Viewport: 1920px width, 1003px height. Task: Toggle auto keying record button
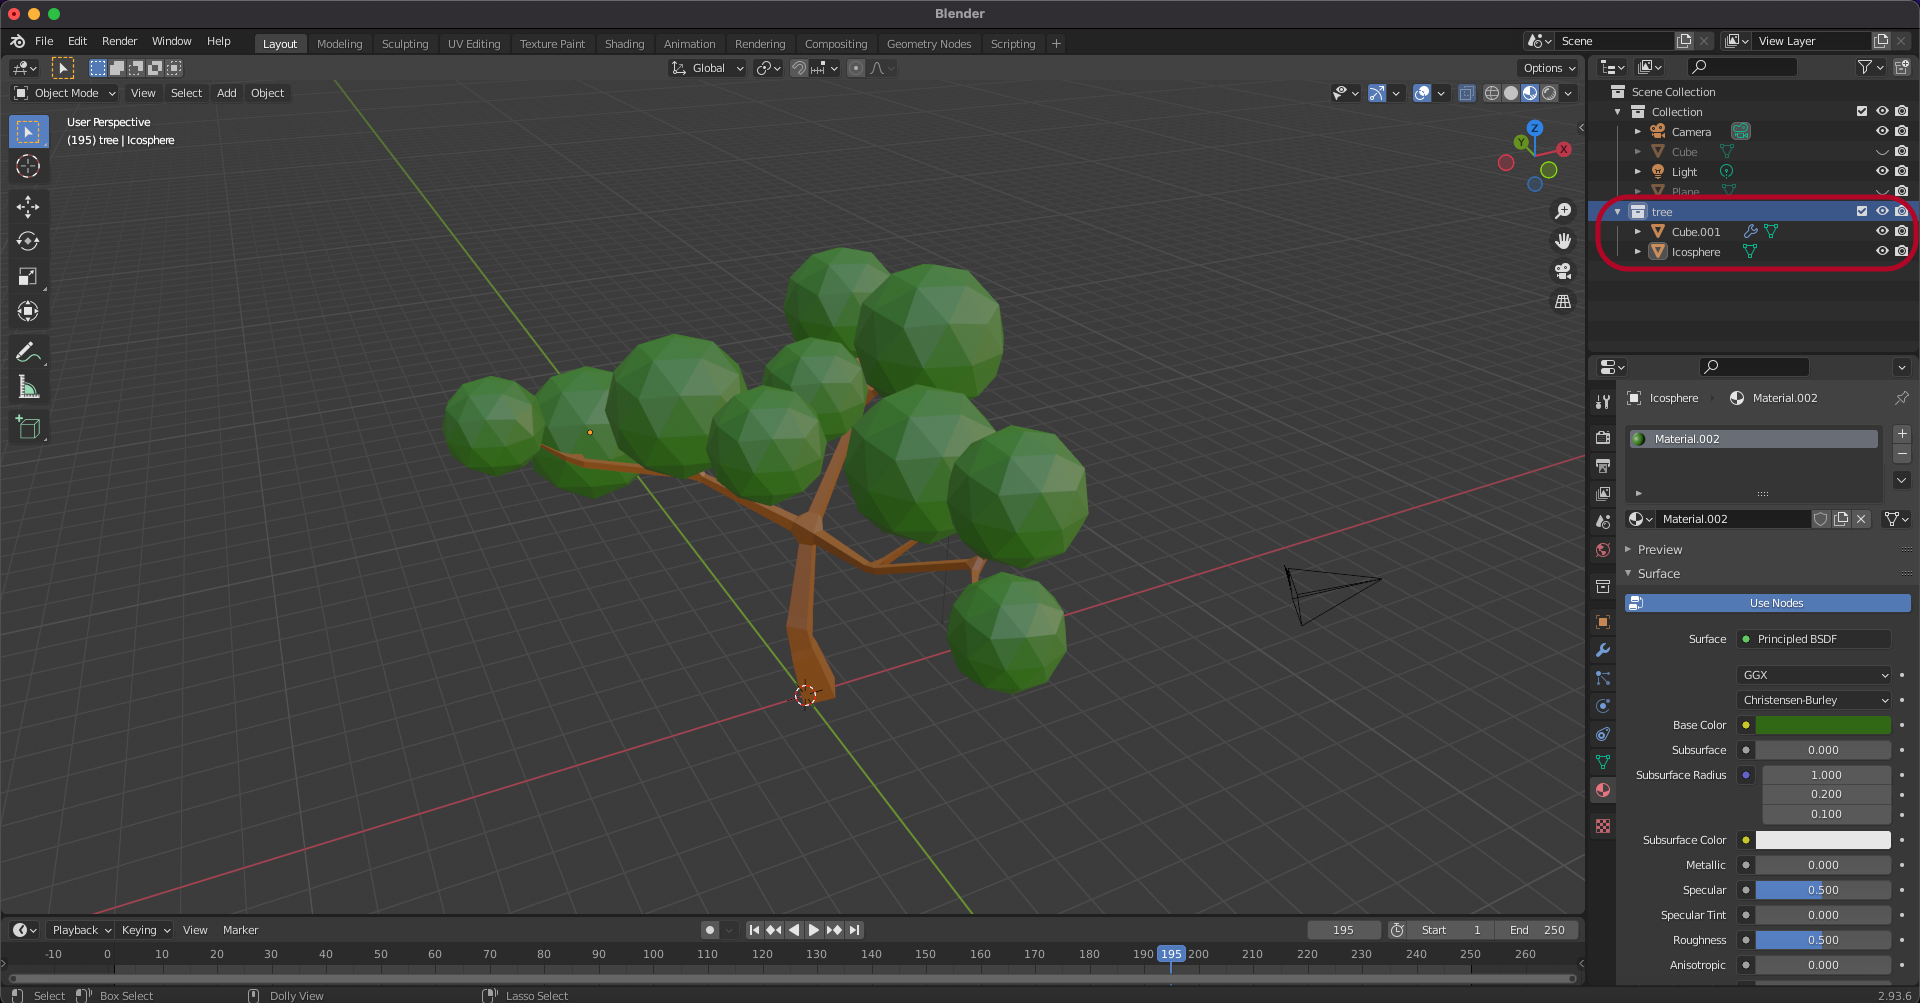tap(710, 930)
